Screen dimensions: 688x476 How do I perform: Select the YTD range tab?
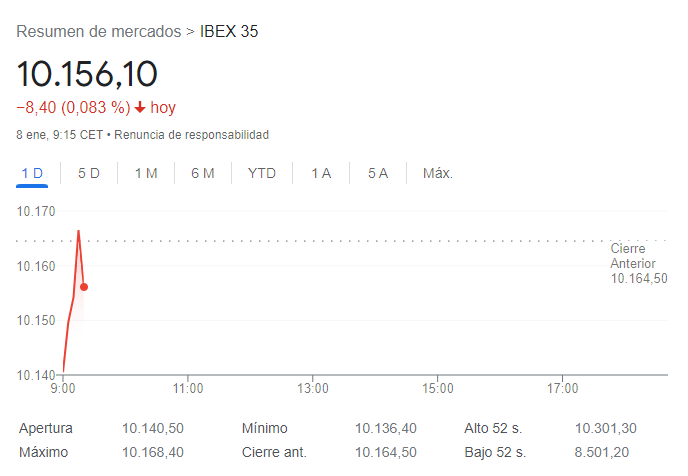262,173
